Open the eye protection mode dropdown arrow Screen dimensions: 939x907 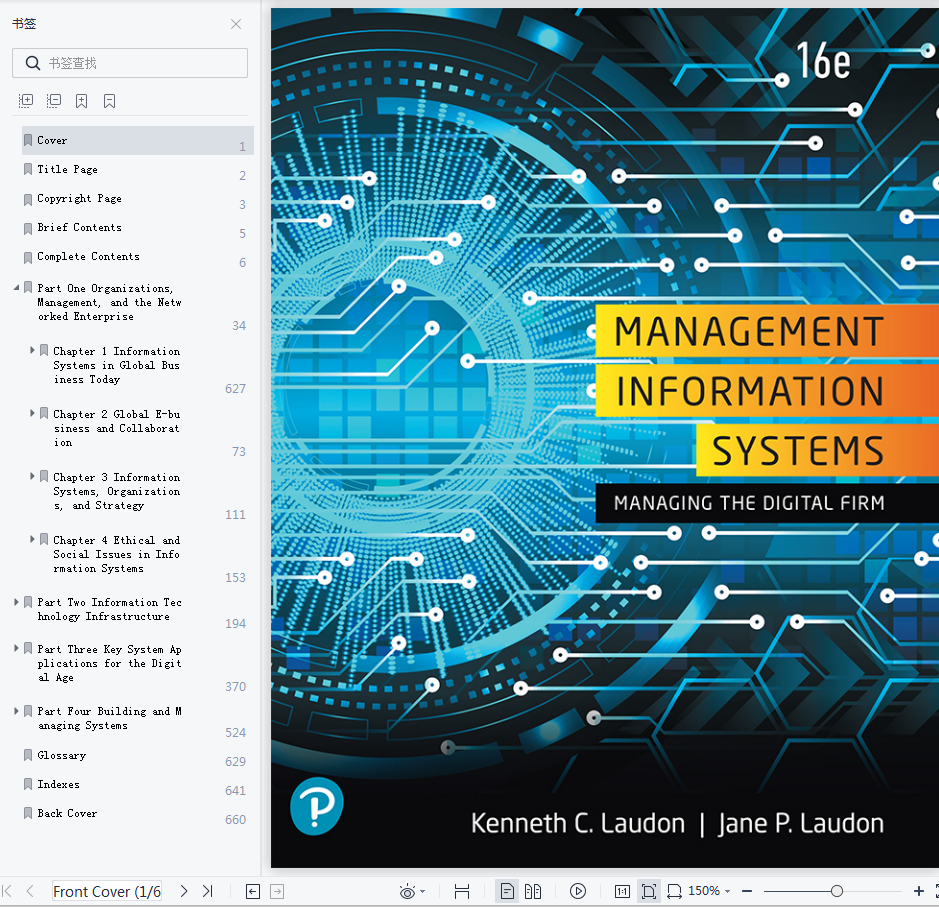click(x=423, y=892)
